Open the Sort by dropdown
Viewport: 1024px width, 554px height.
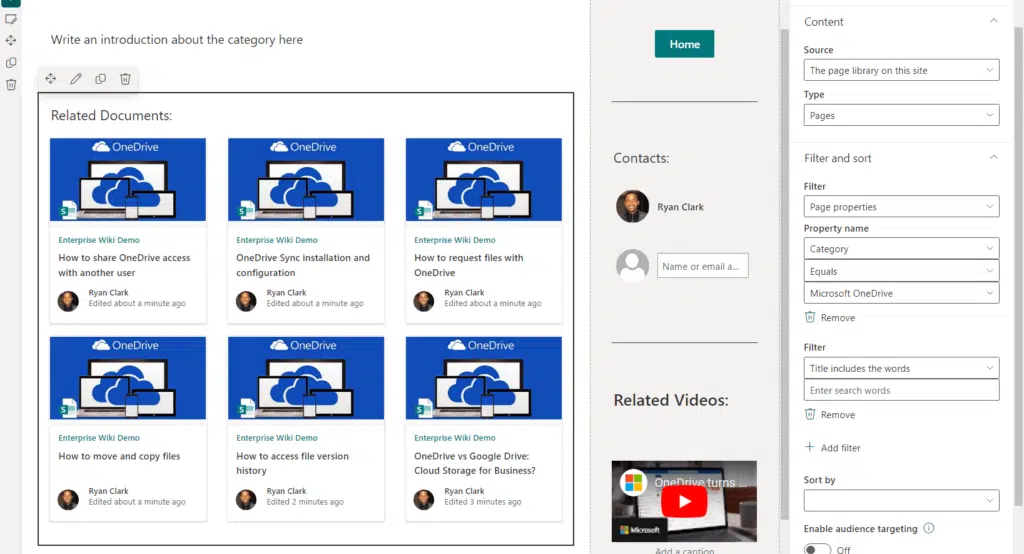click(901, 500)
